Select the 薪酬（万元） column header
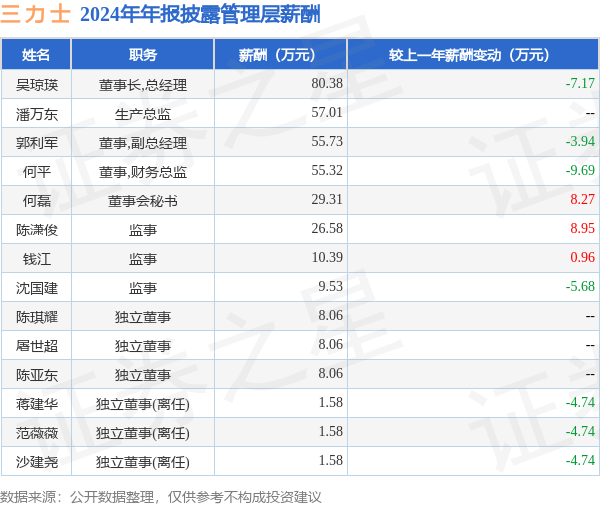The width and height of the screenshot is (600, 506). click(280, 55)
